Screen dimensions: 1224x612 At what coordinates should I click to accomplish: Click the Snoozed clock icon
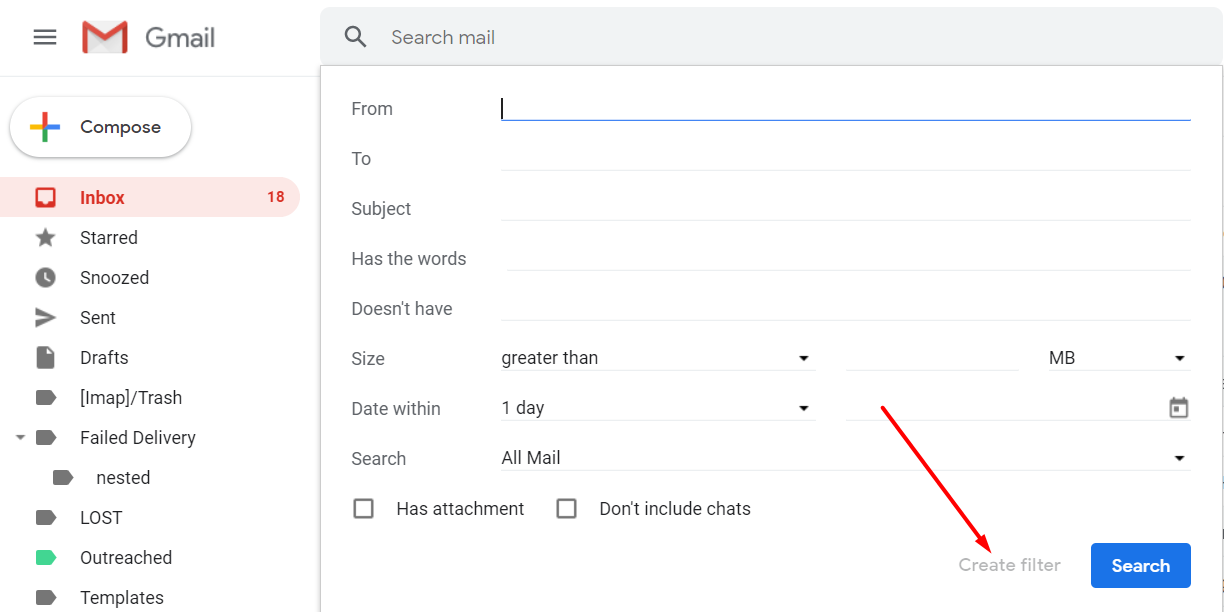coord(45,278)
